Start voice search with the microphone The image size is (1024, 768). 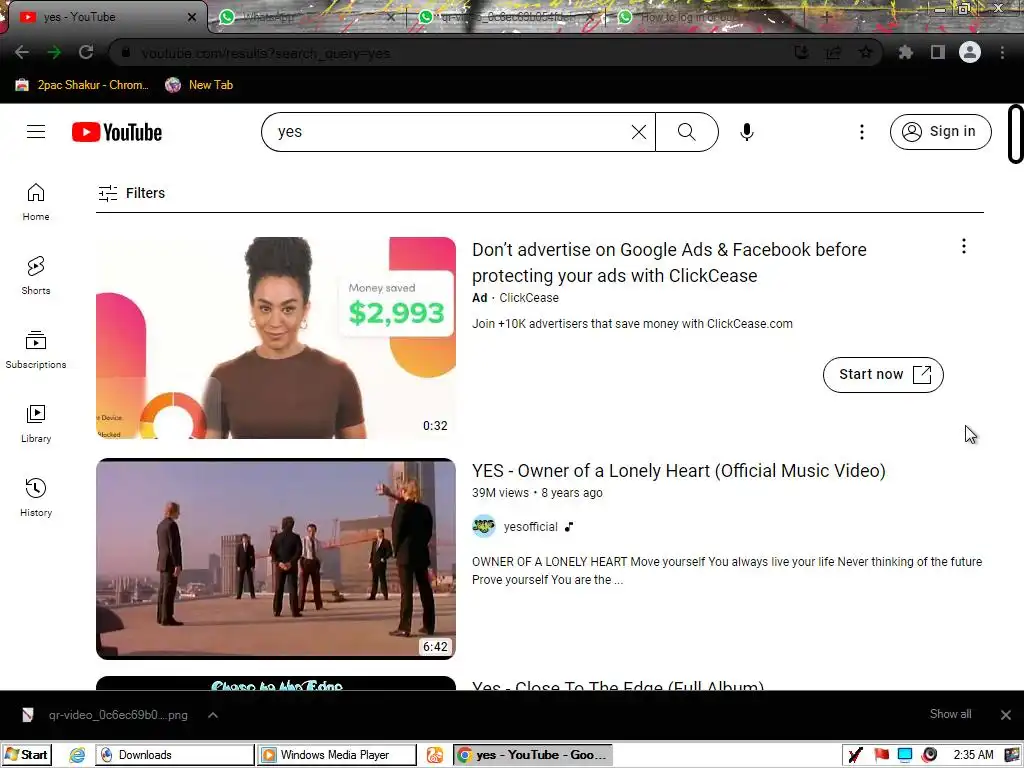point(746,132)
